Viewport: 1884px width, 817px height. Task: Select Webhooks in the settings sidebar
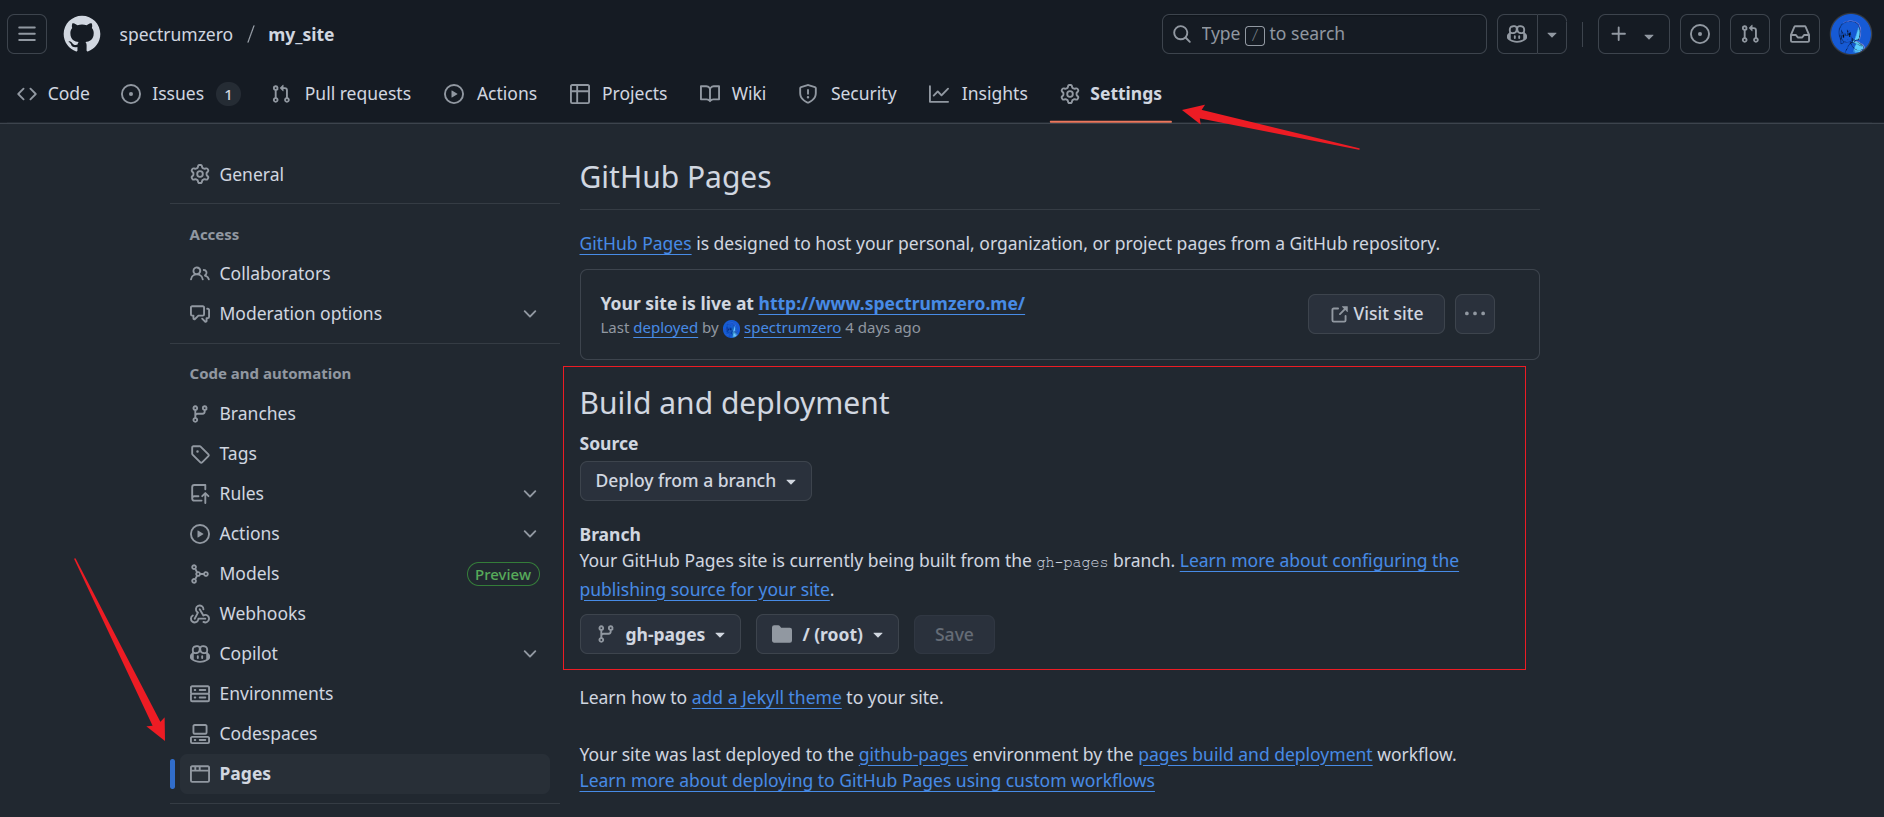tap(262, 614)
